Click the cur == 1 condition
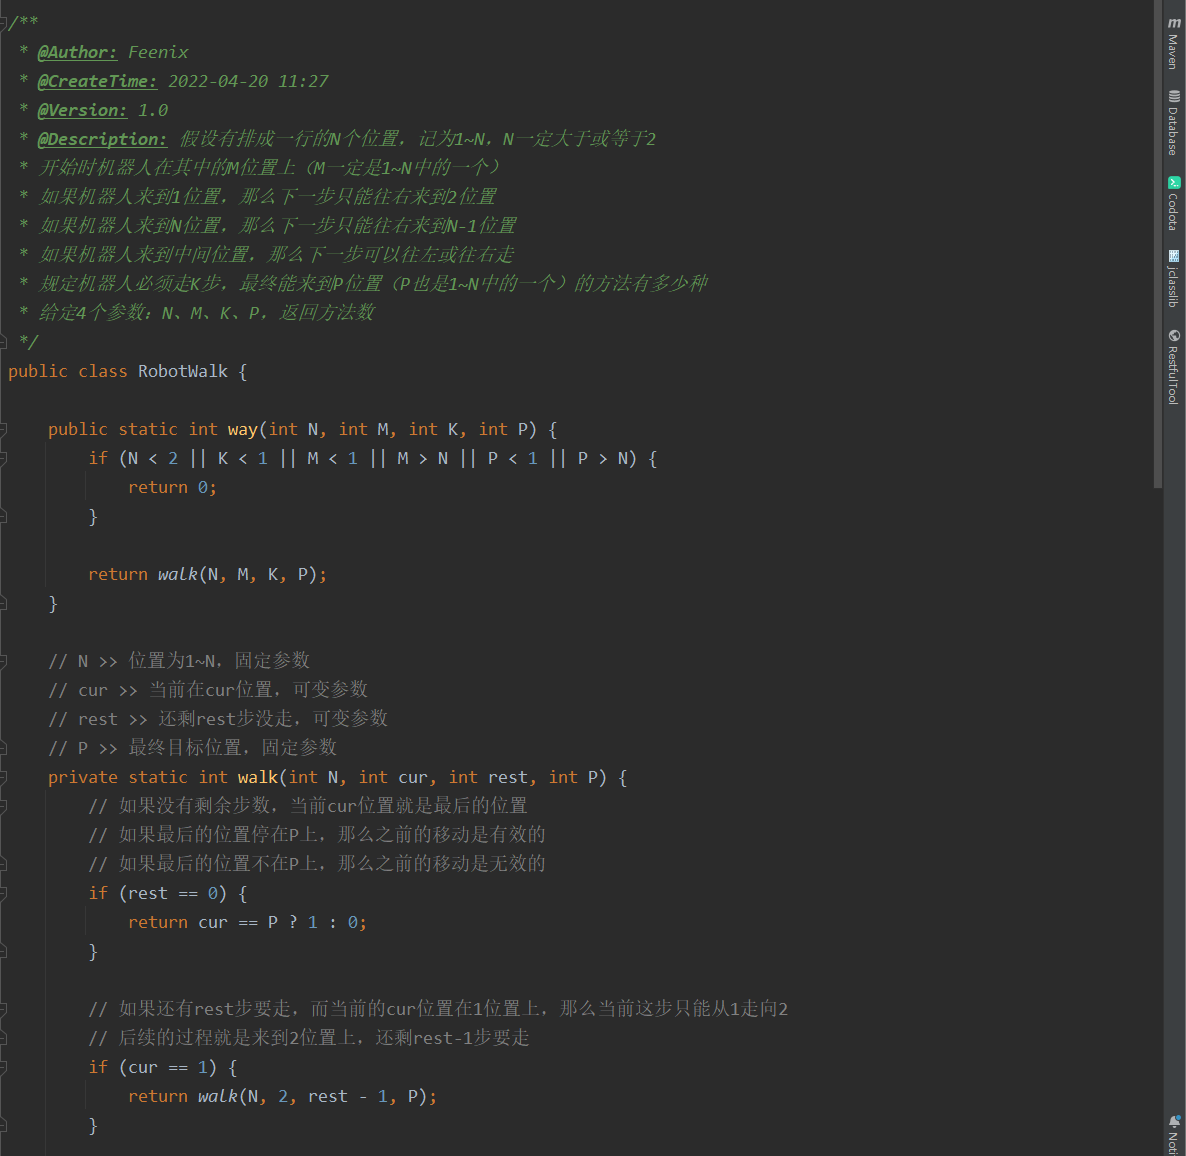 click(167, 1067)
